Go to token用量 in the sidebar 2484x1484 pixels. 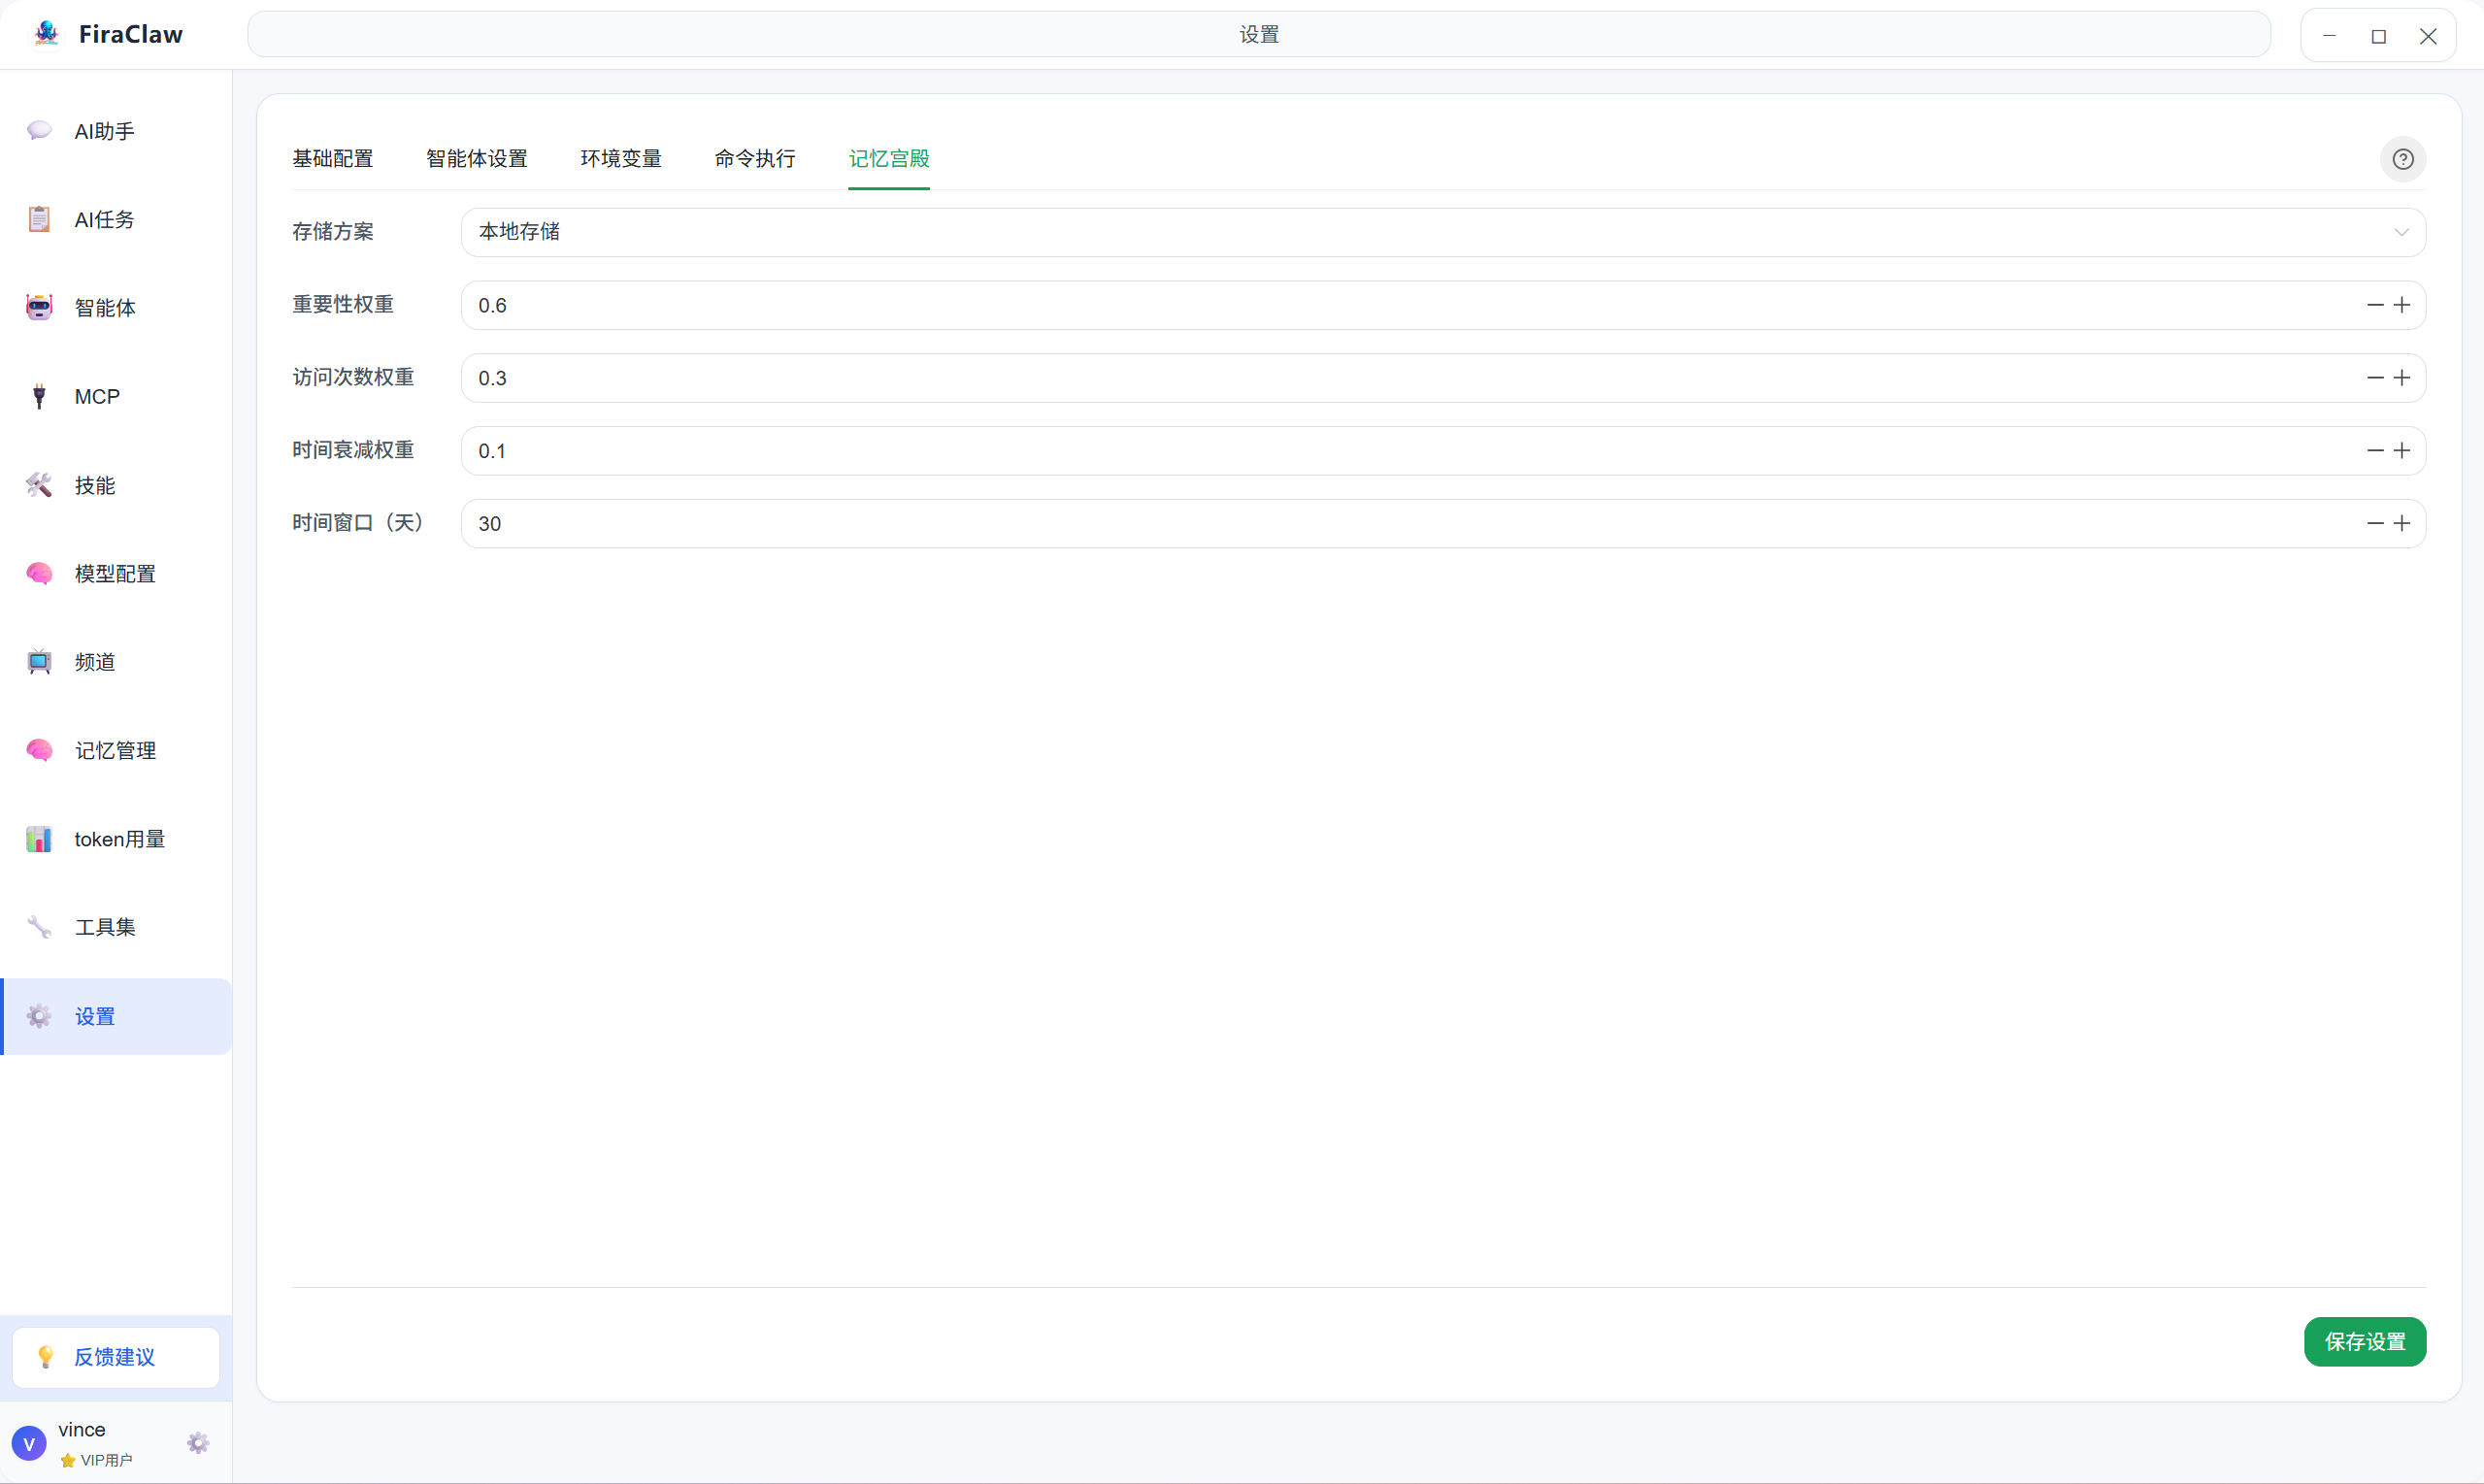(116, 839)
